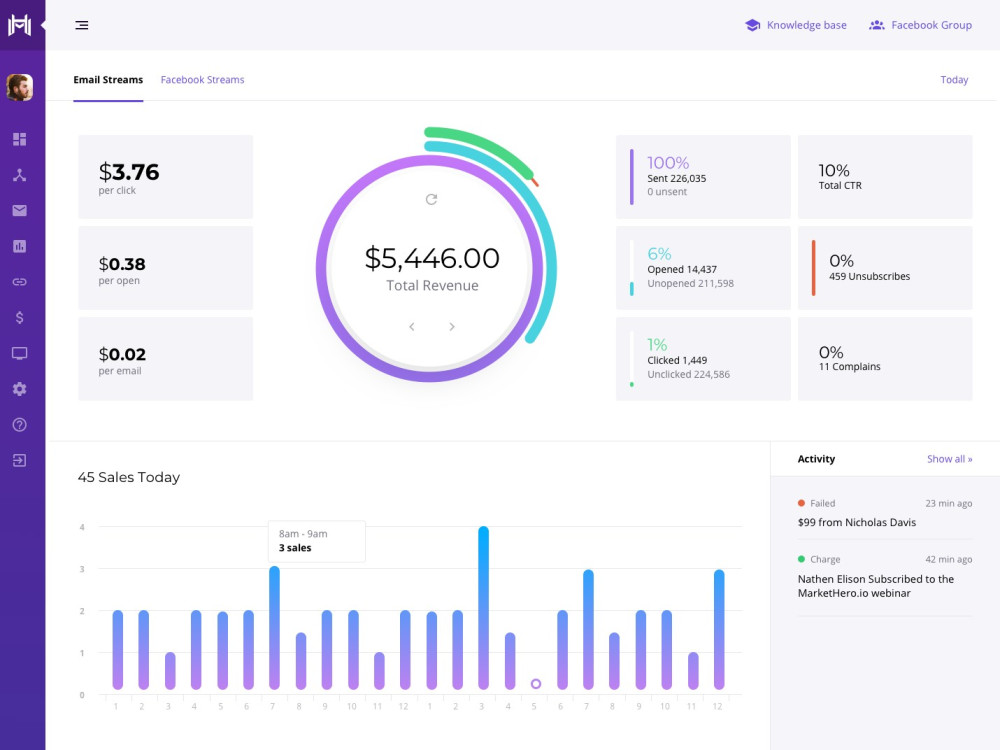Click the 10% Total CTR card

(885, 177)
